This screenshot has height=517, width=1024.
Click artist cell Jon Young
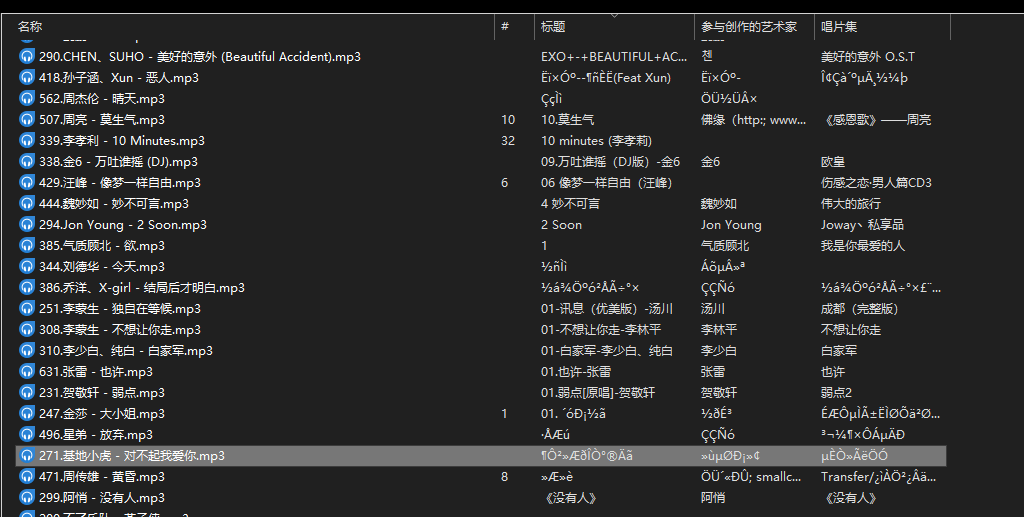pyautogui.click(x=731, y=225)
